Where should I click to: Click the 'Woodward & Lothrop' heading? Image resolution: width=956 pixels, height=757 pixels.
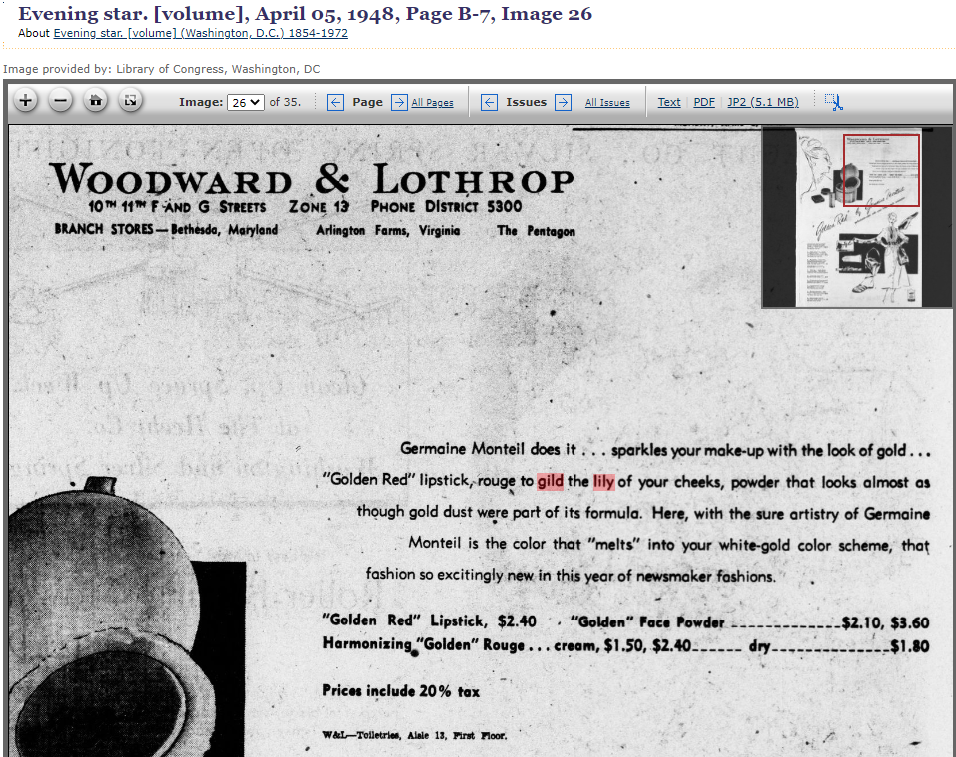[312, 180]
